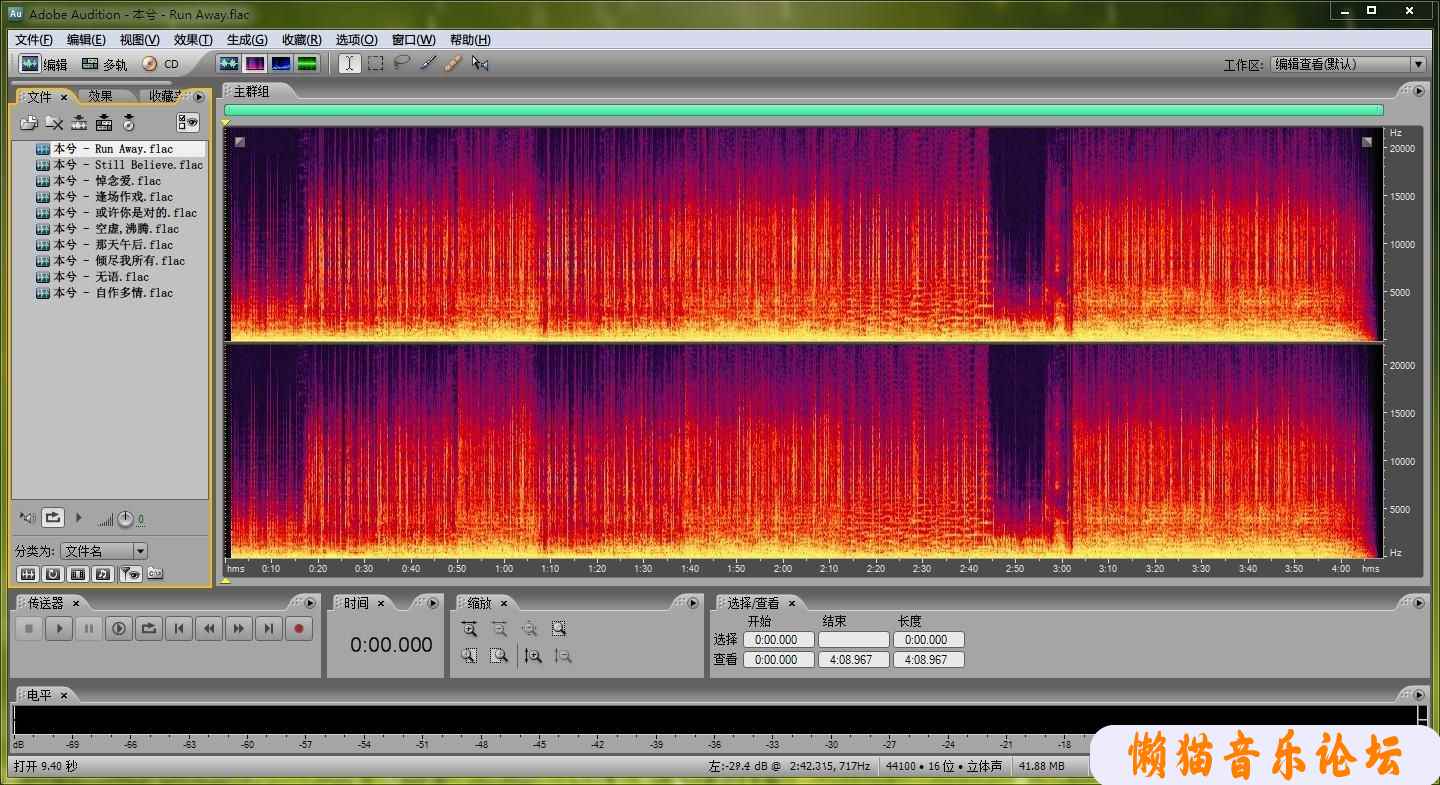Open the Files panel group menu arrow
1440x785 pixels.
pyautogui.click(x=199, y=97)
